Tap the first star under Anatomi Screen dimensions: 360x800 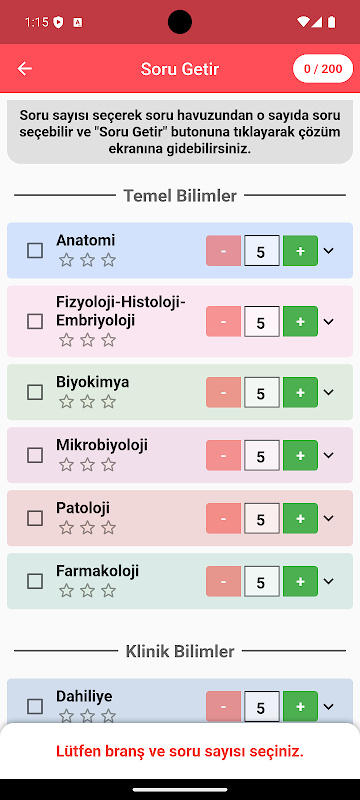66,260
